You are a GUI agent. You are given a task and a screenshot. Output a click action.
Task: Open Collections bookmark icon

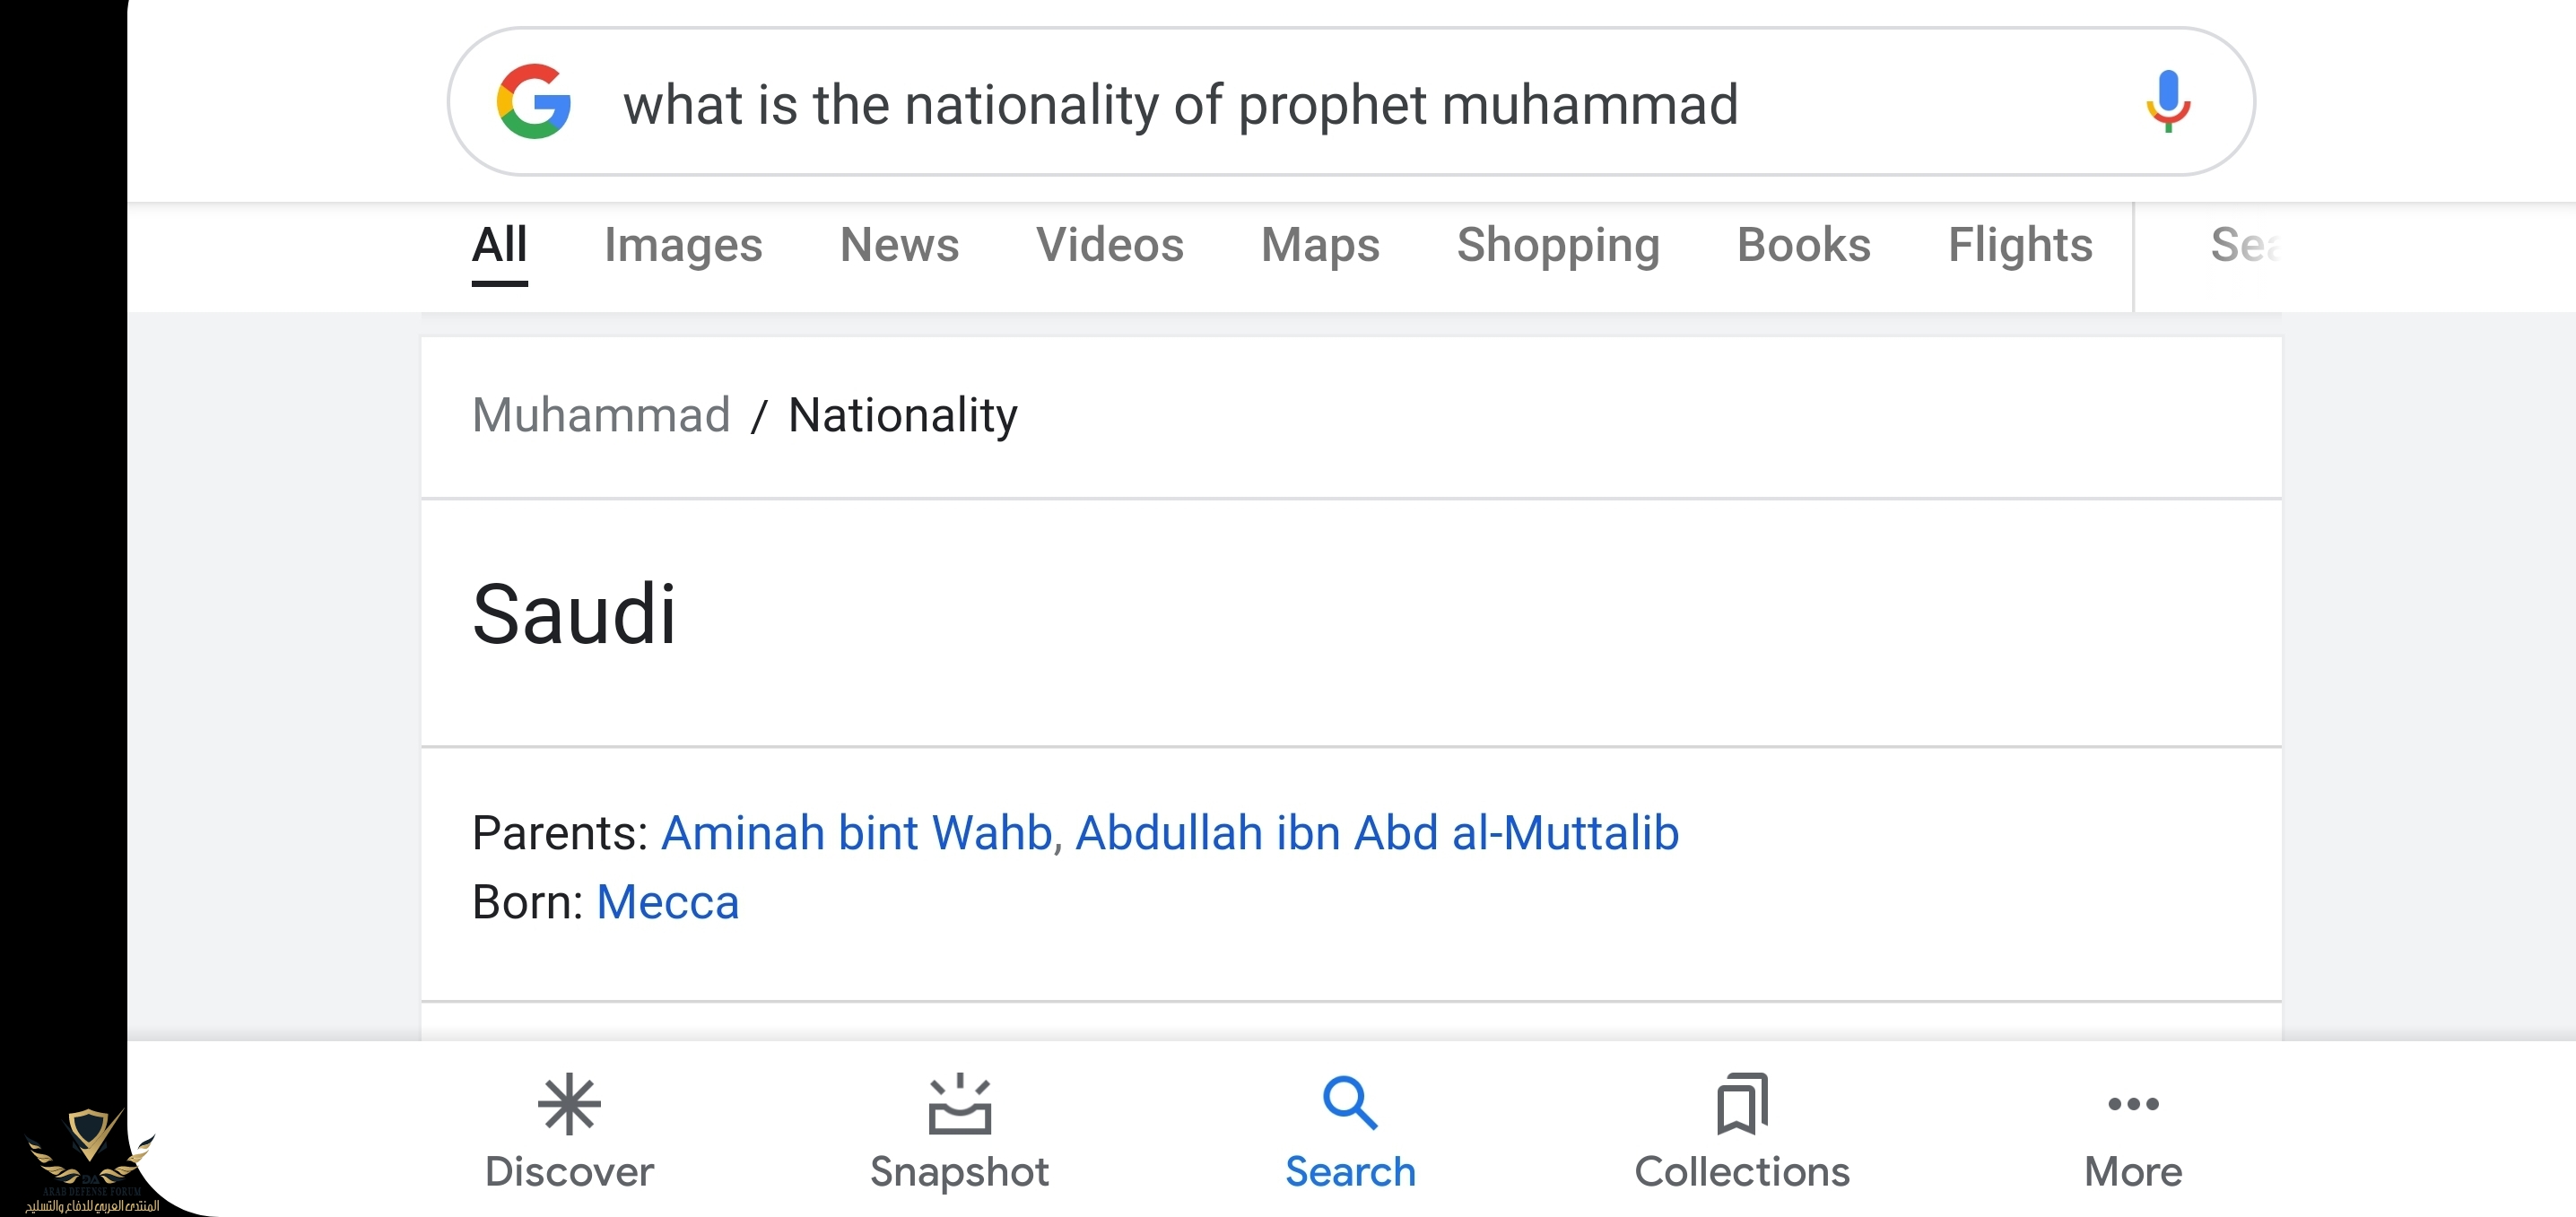[1742, 1105]
